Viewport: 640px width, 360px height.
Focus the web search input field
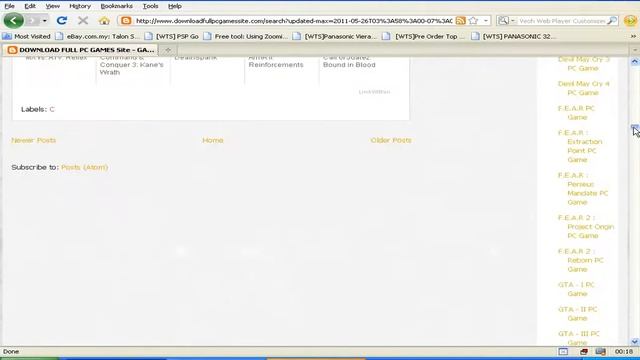(x=562, y=20)
